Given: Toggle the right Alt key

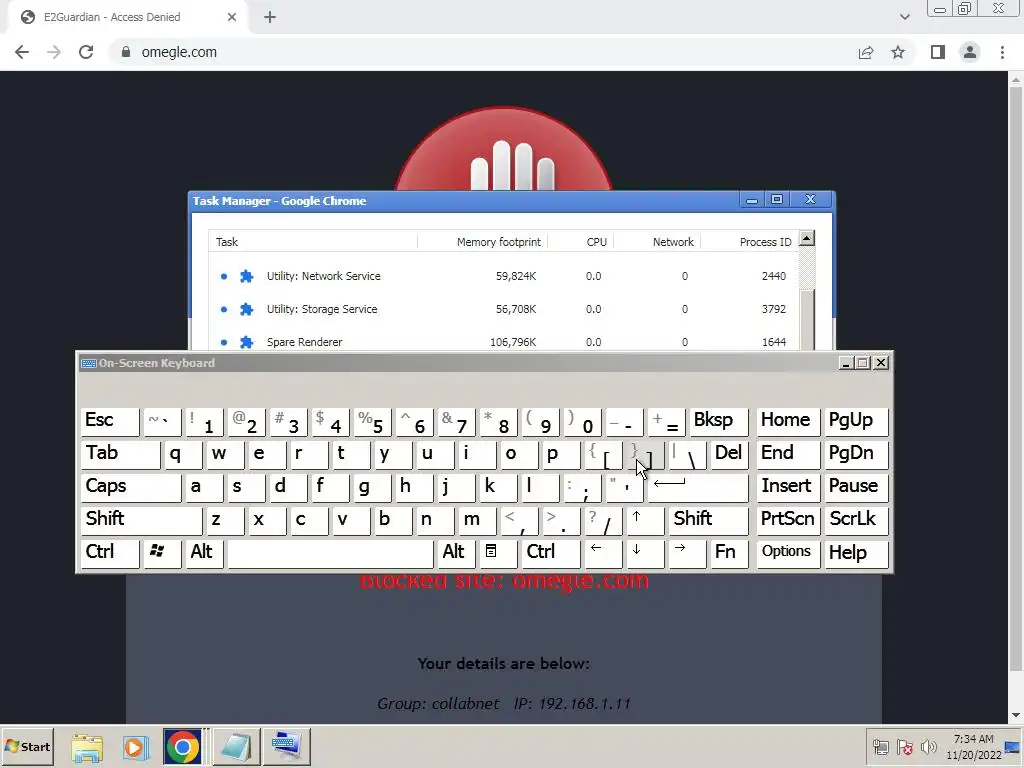Looking at the screenshot, I should click(455, 553).
